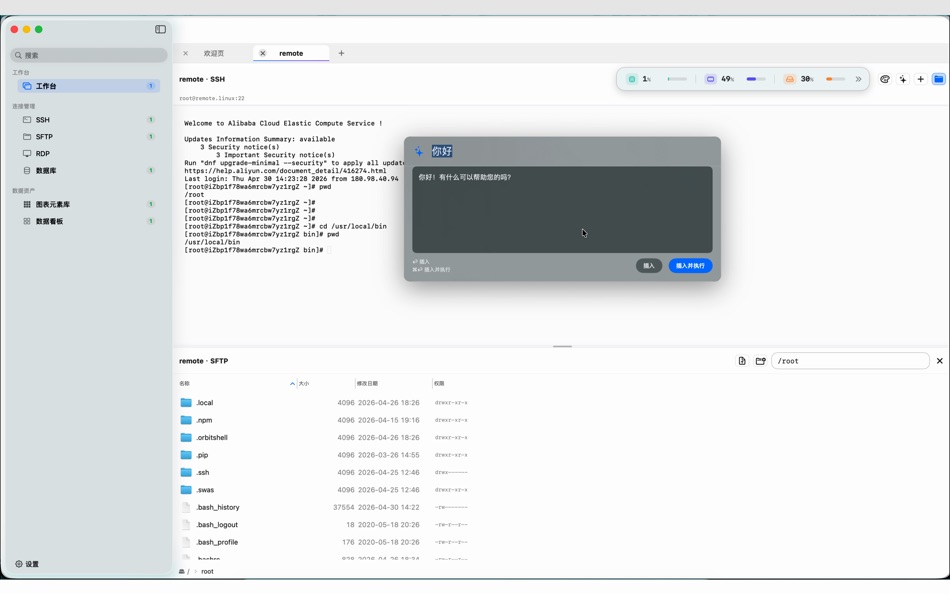Open 设置 at sidebar bottom
Image resolution: width=950 pixels, height=594 pixels.
coord(27,564)
